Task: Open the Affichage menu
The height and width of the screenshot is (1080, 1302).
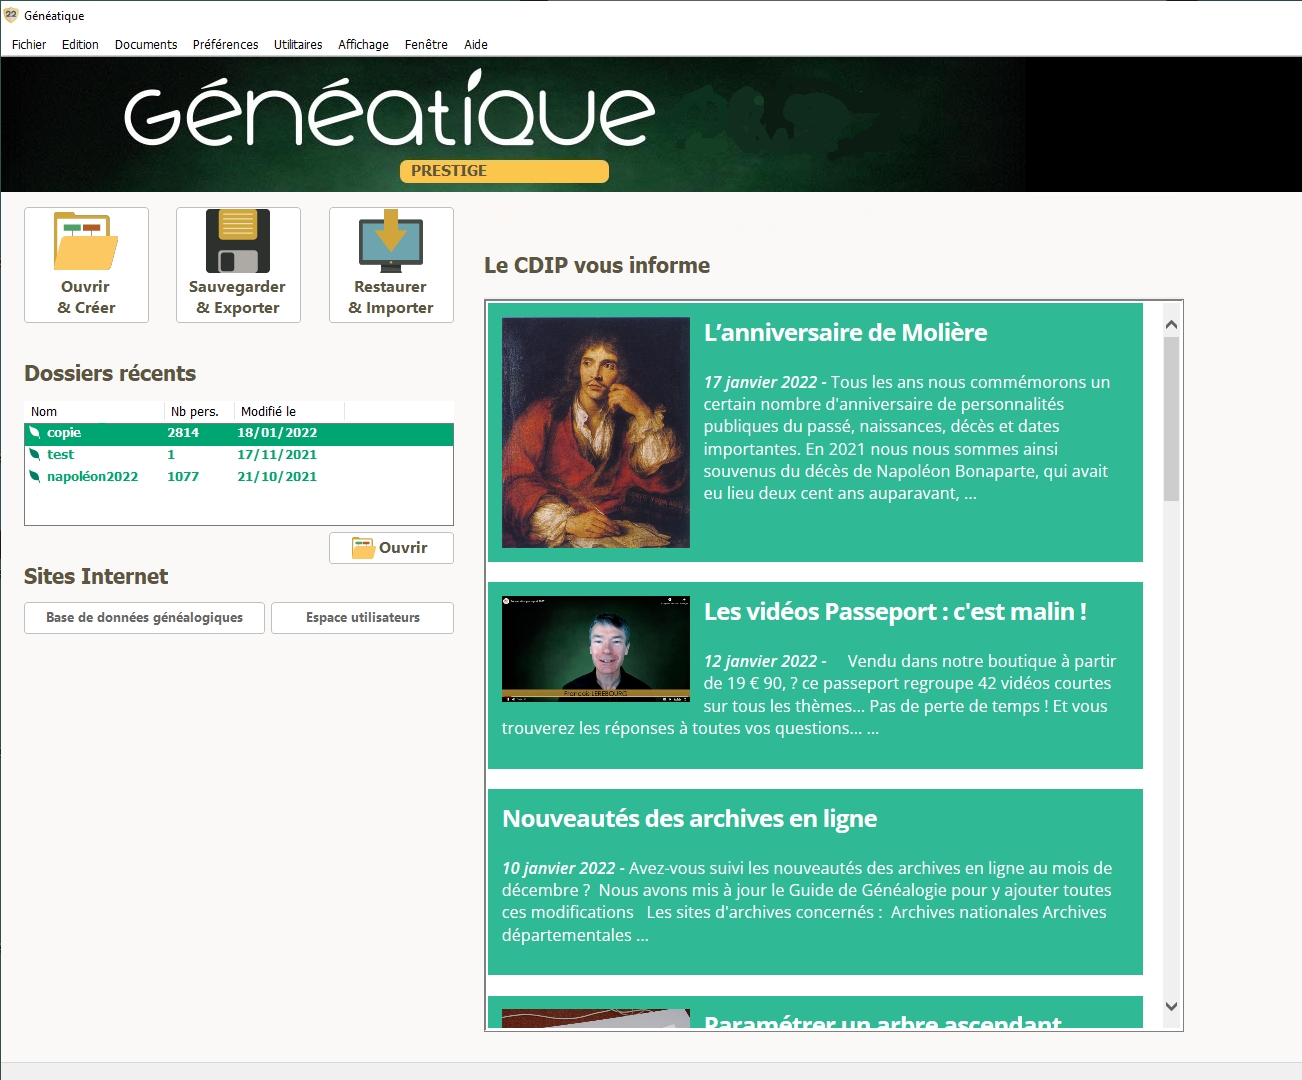Action: click(x=363, y=45)
